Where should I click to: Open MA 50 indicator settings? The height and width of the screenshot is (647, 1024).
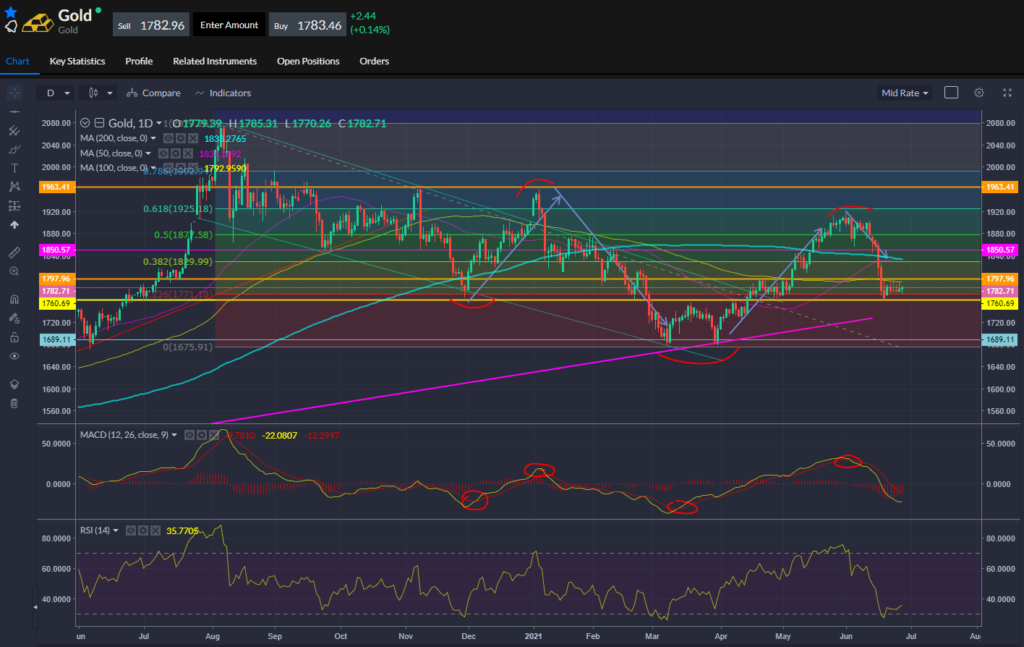[x=176, y=153]
